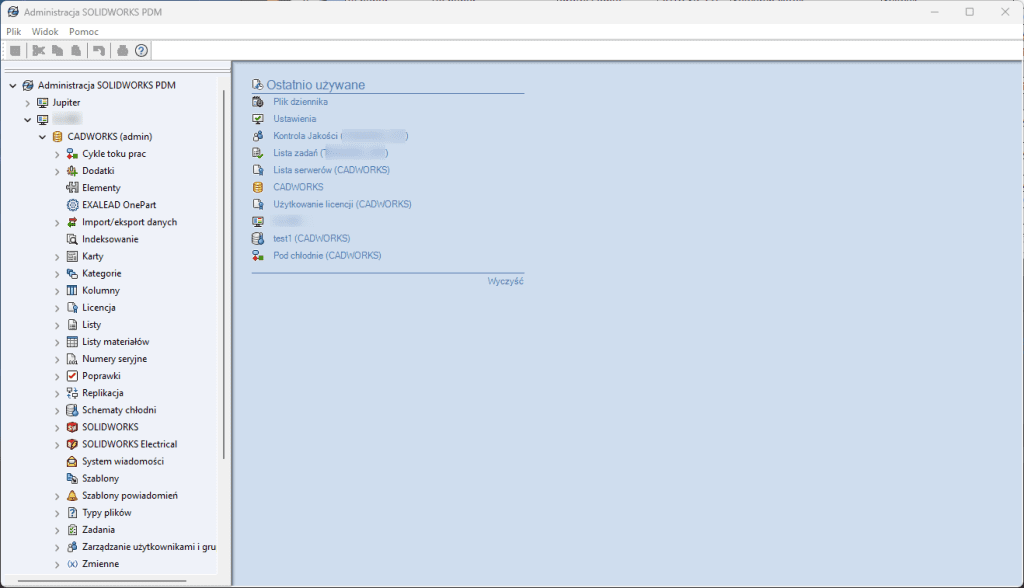Viewport: 1024px width, 588px height.
Task: Click the icon of the plain Szablony node
Action: [x=72, y=478]
